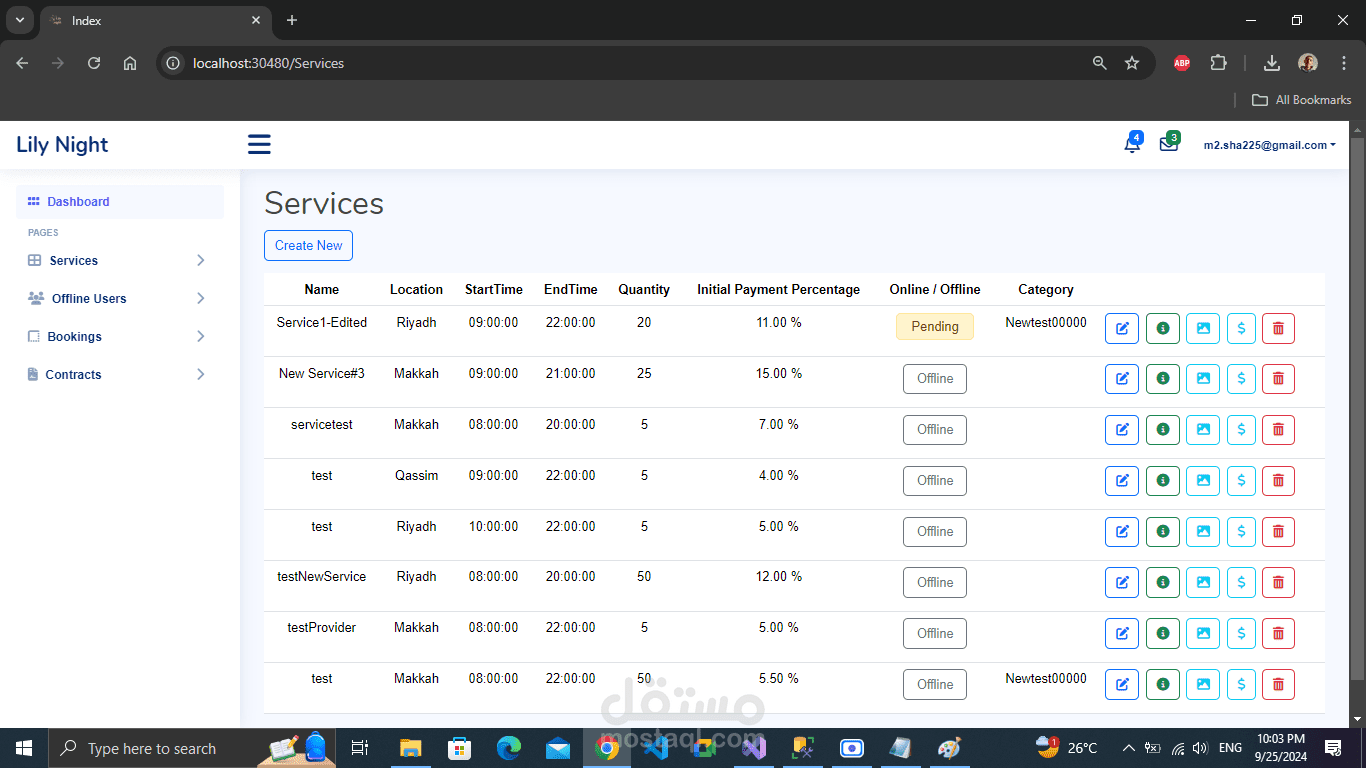Open the tab search dropdown arrow
Image resolution: width=1366 pixels, height=768 pixels.
tap(19, 20)
